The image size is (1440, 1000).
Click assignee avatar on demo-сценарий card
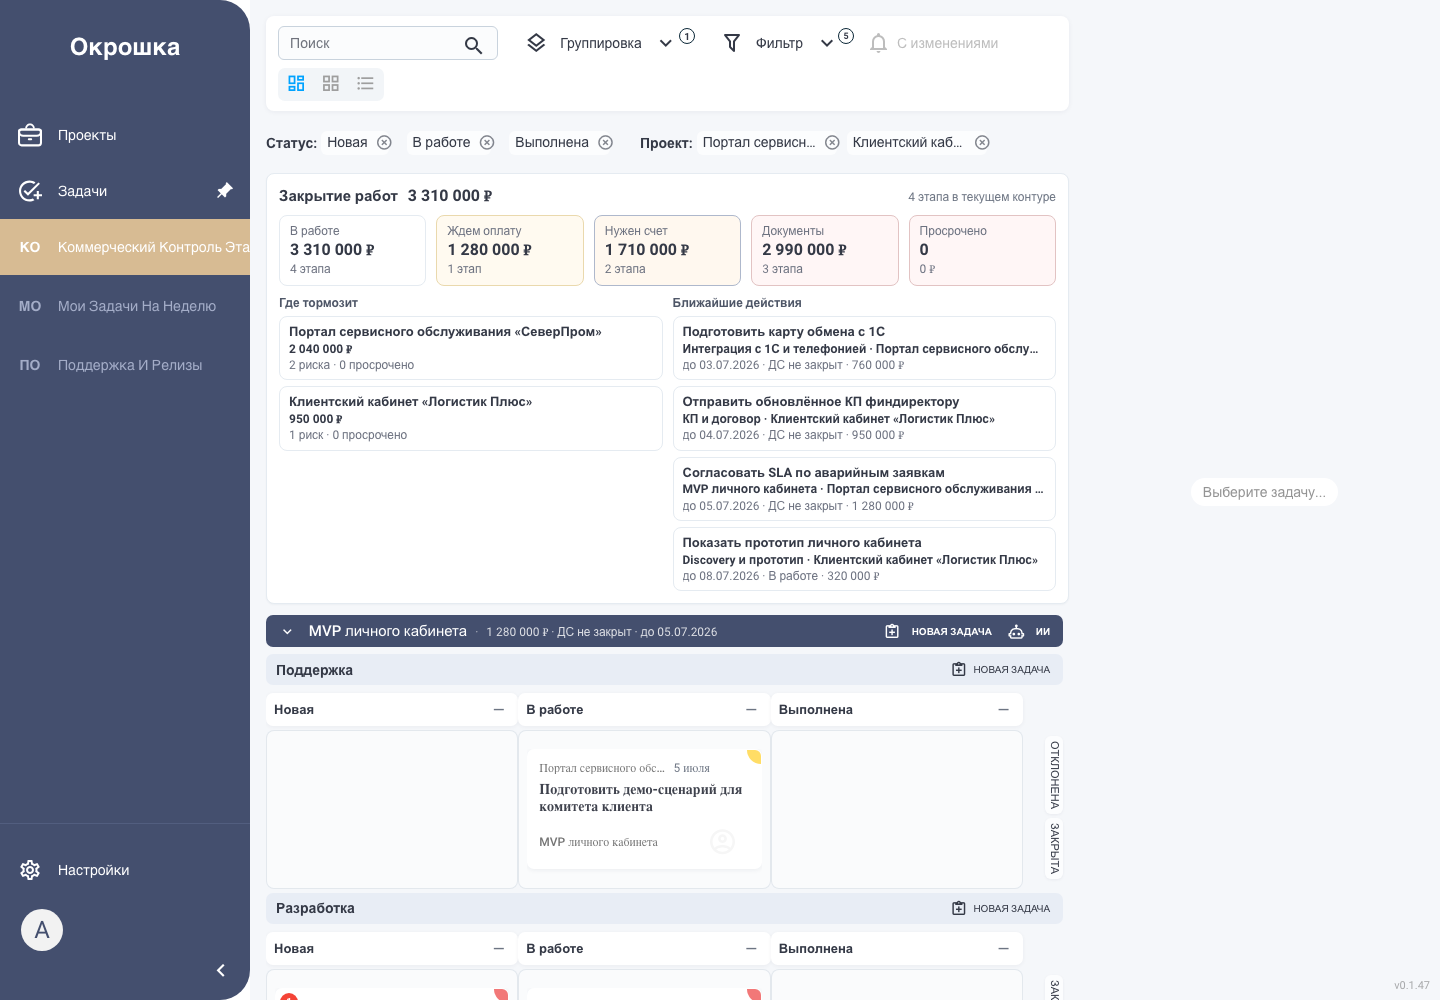point(722,842)
